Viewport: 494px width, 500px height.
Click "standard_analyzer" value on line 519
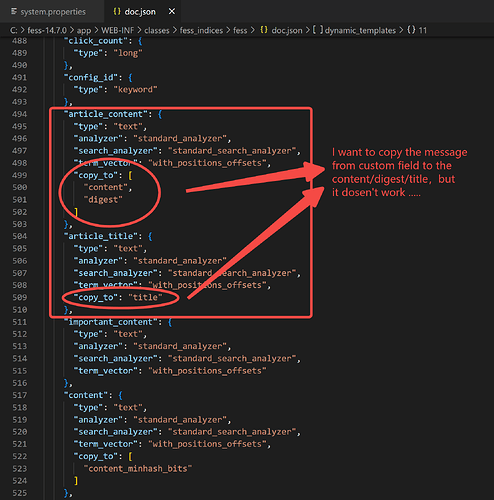coord(180,420)
